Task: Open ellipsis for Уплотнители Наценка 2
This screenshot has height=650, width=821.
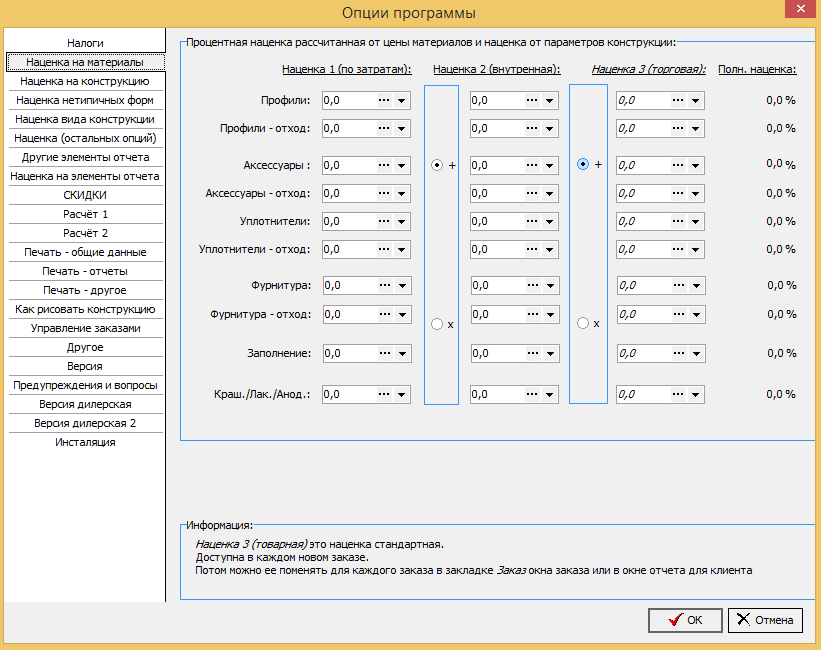Action: click(532, 221)
